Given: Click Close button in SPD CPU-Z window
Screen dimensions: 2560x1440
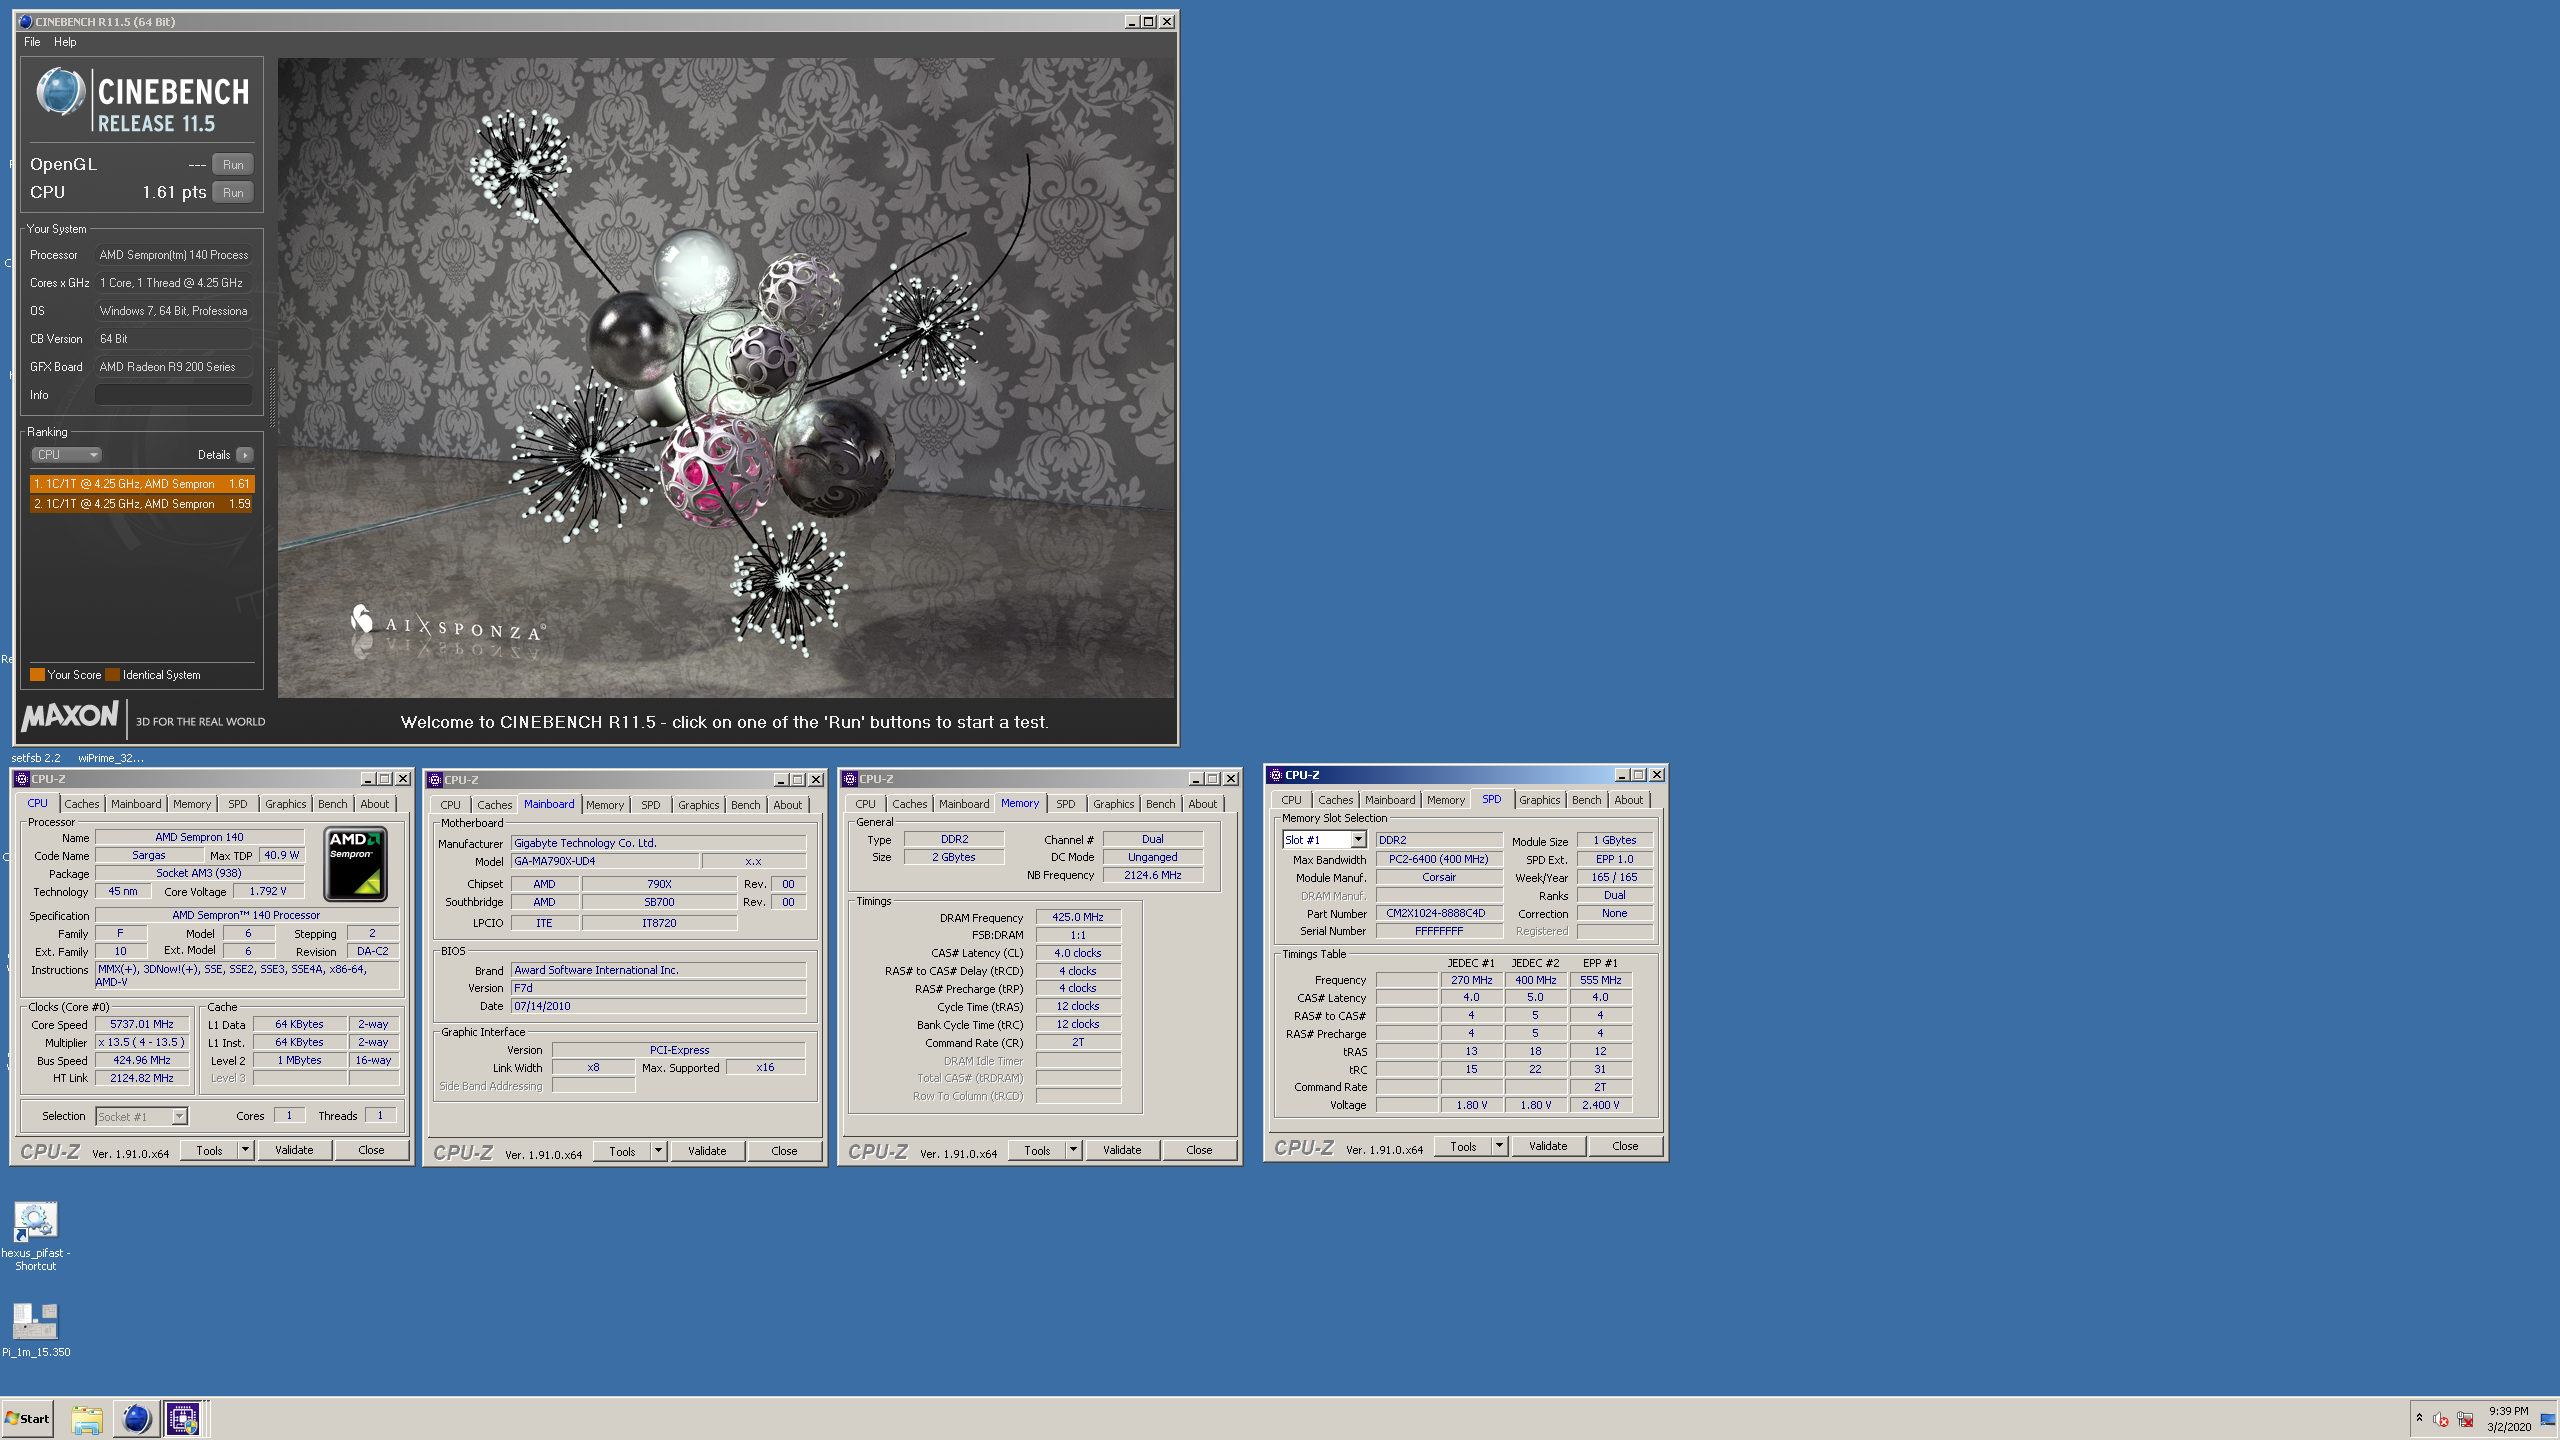Looking at the screenshot, I should click(x=1625, y=1146).
